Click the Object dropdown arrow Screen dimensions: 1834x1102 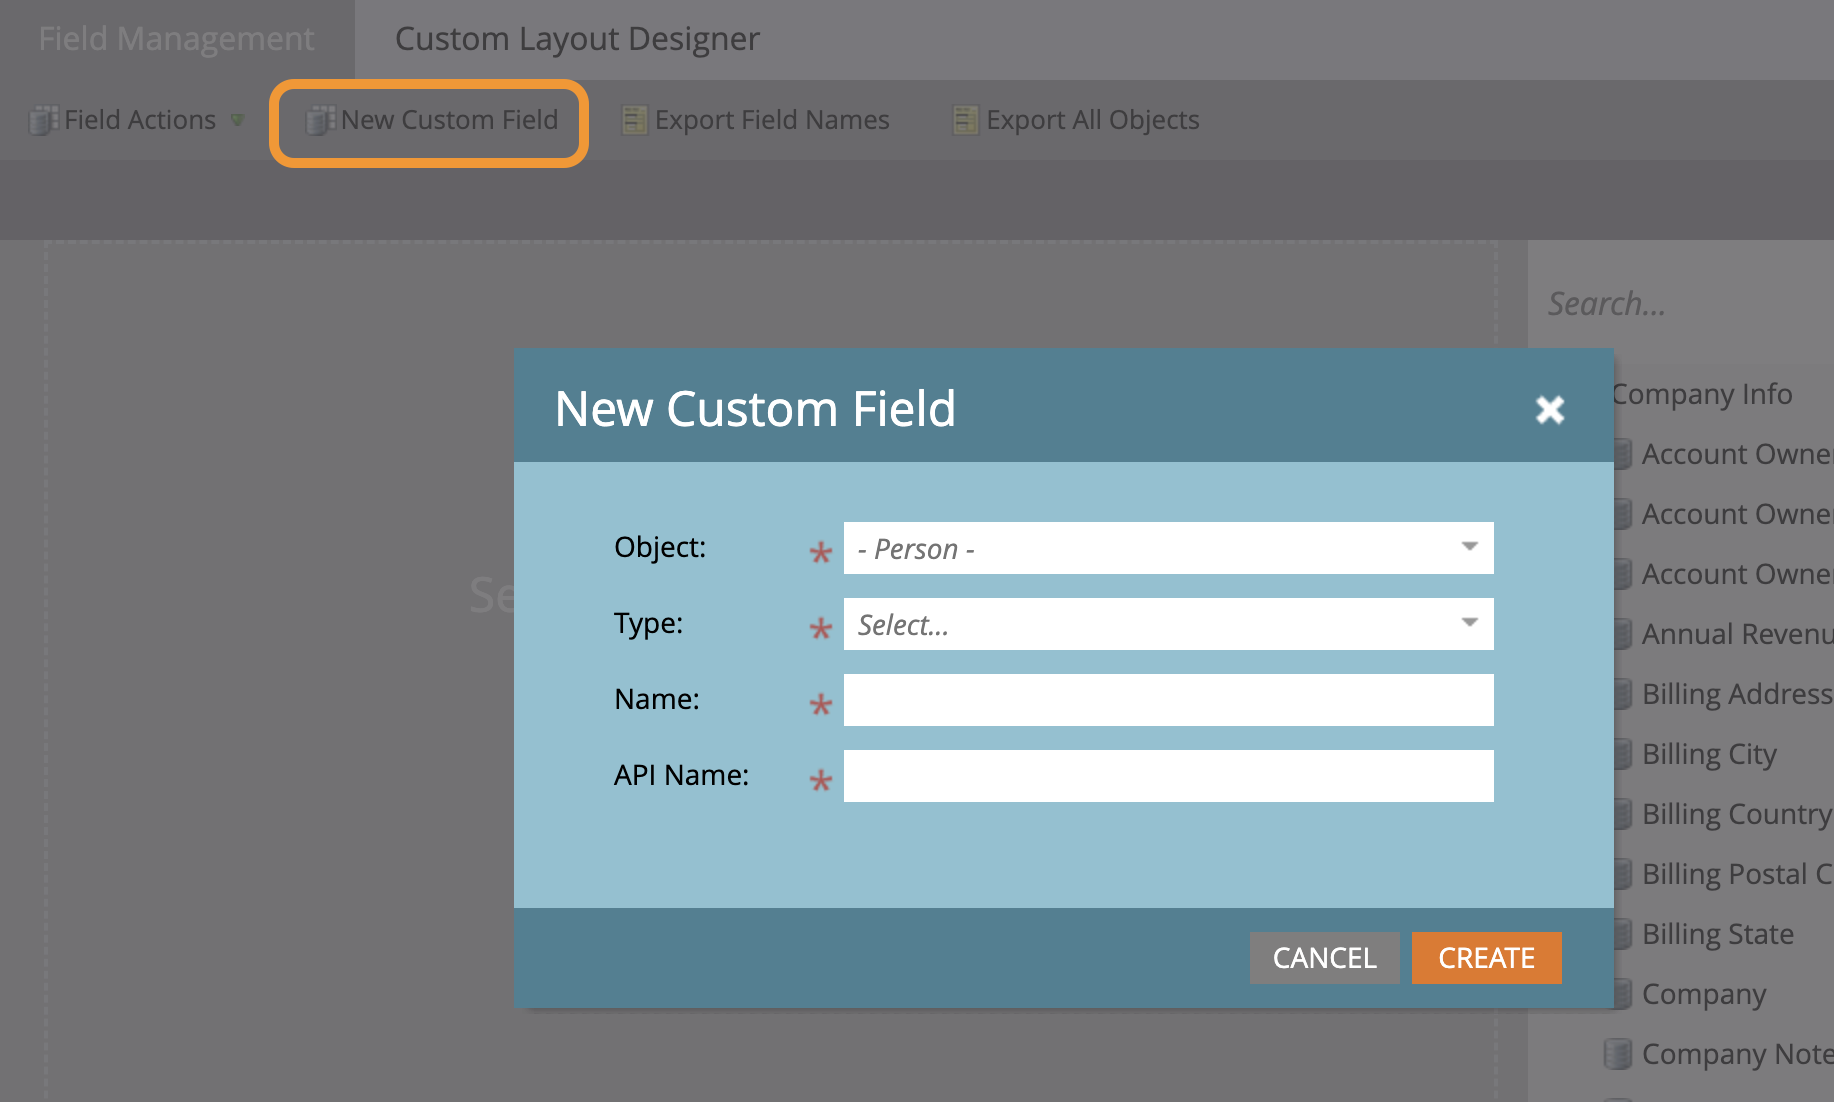(x=1469, y=547)
